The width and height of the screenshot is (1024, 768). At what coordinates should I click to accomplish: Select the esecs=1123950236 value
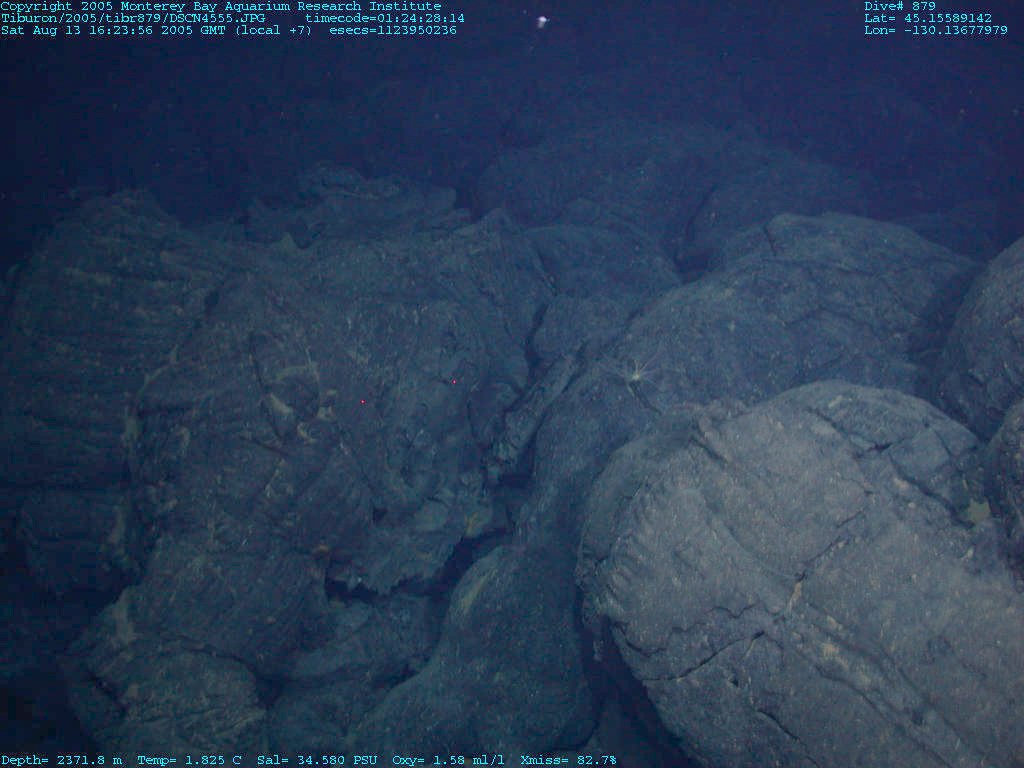[393, 30]
